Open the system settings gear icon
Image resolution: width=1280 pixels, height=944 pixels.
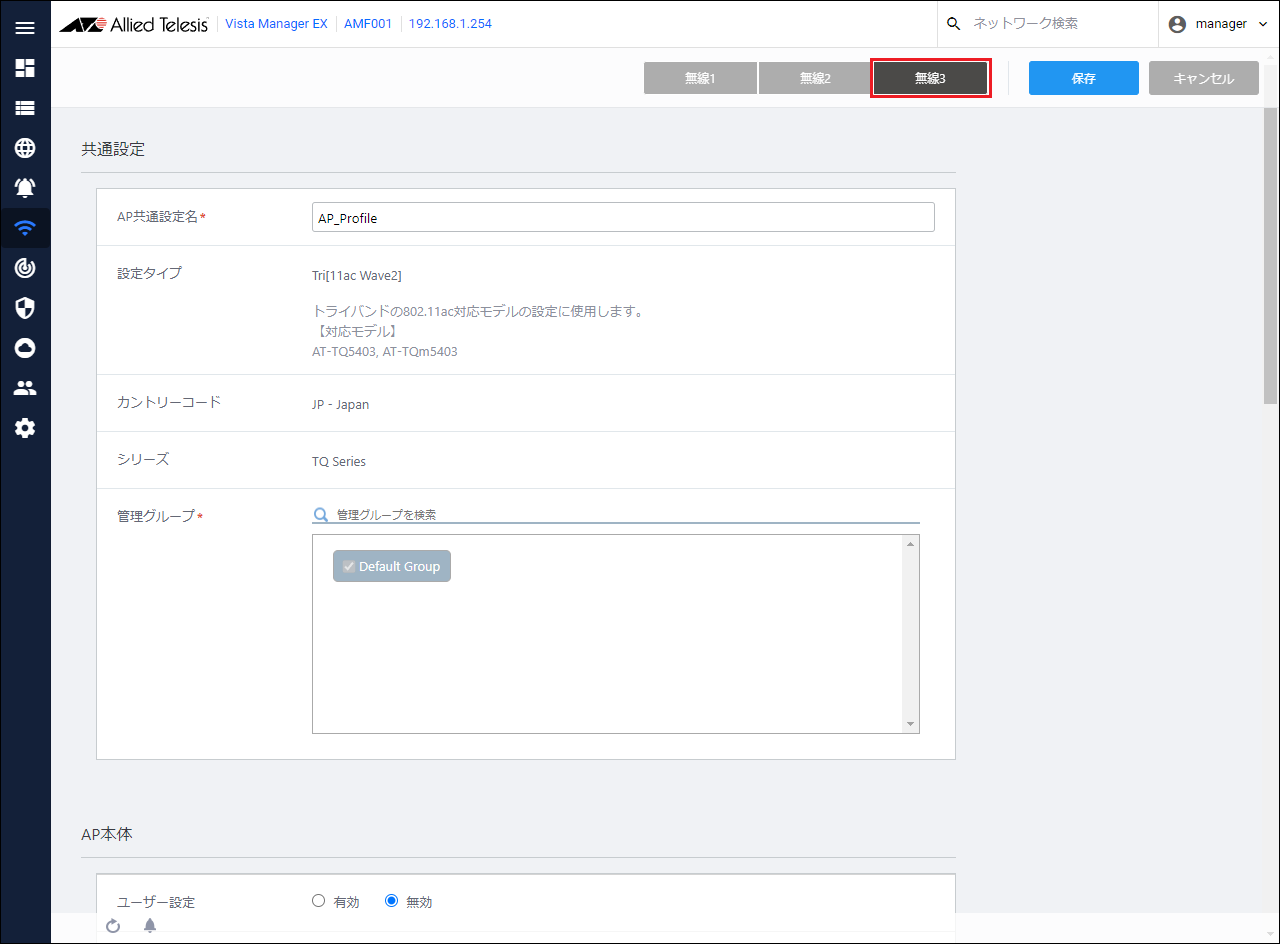click(x=25, y=428)
